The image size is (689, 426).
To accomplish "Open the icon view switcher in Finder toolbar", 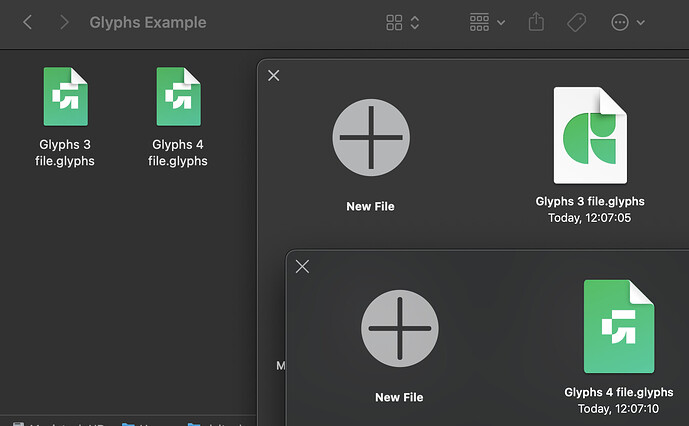I will tap(403, 22).
